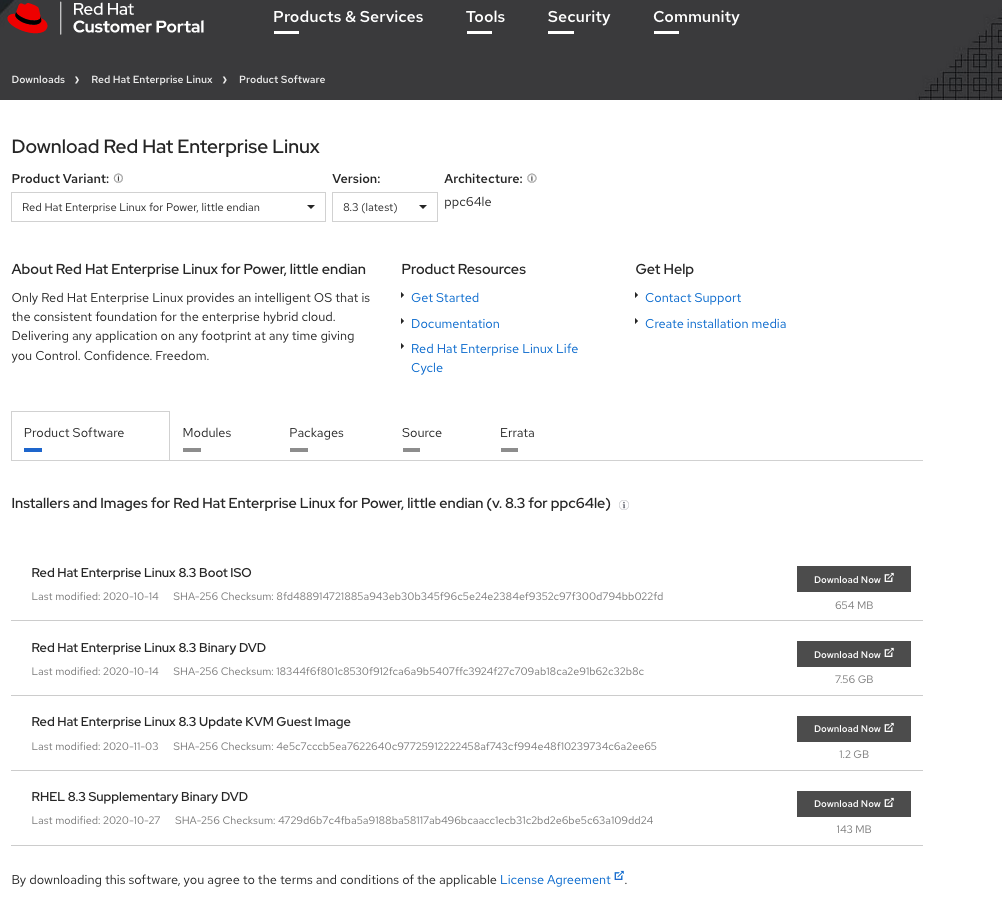Click the Red Hat fedora logo
This screenshot has width=1002, height=912.
(x=27, y=17)
